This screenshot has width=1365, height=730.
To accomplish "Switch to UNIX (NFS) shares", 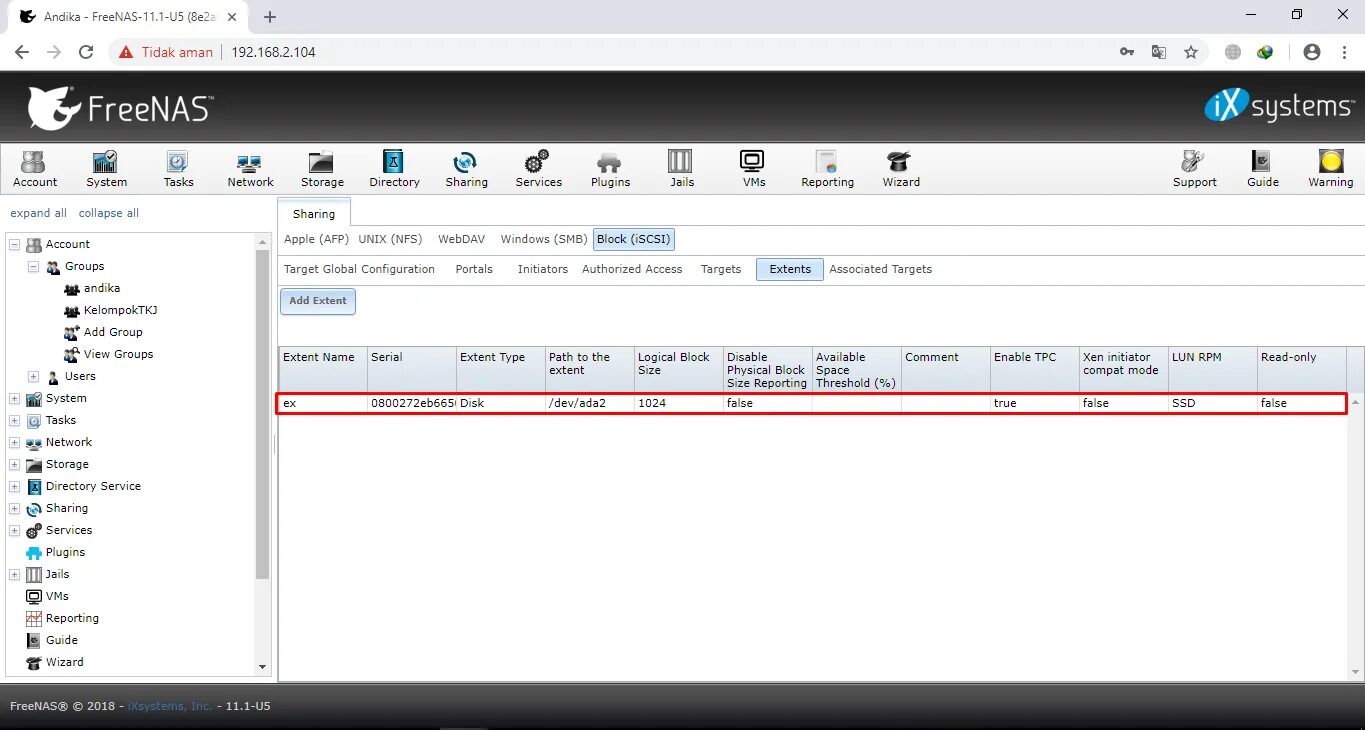I will point(390,239).
